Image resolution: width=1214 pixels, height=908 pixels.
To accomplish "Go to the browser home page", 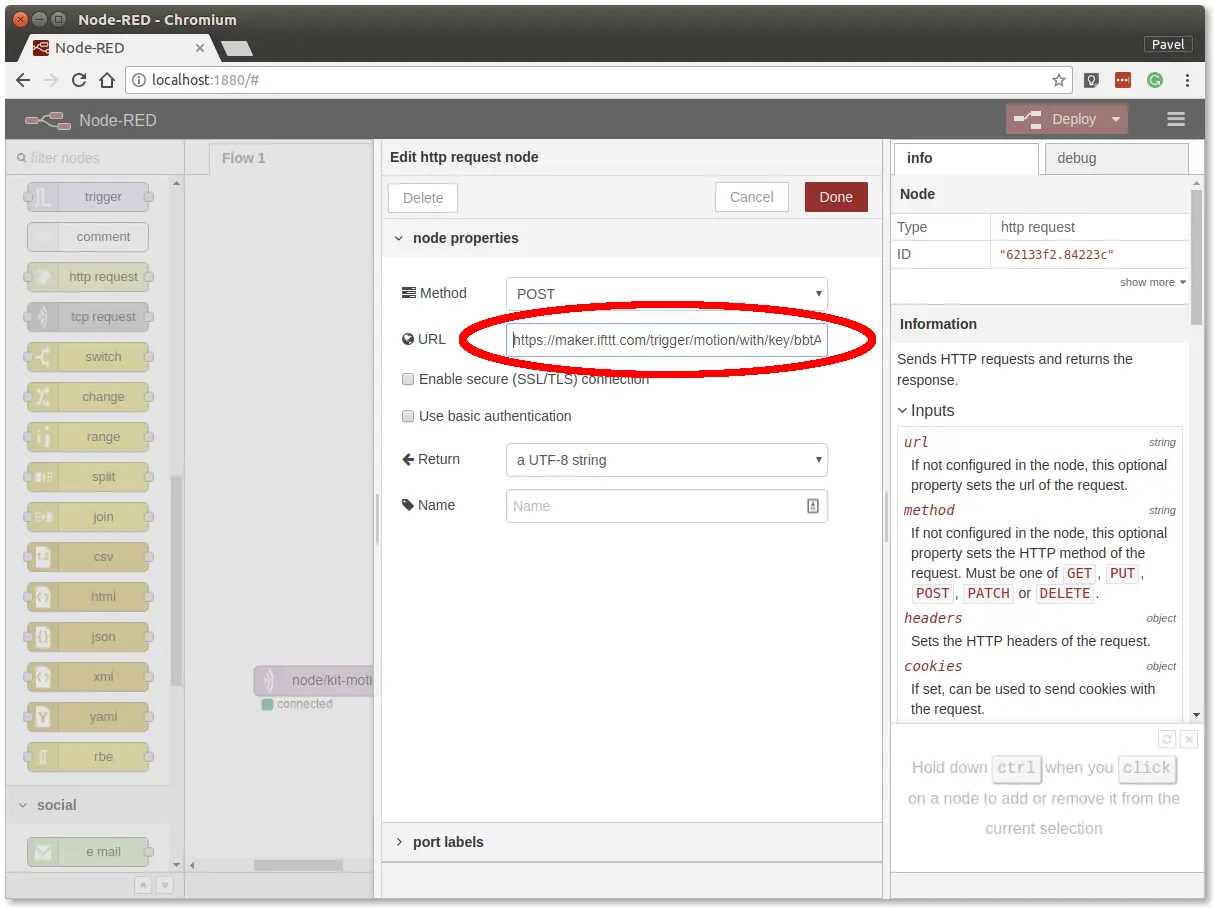I will click(107, 80).
